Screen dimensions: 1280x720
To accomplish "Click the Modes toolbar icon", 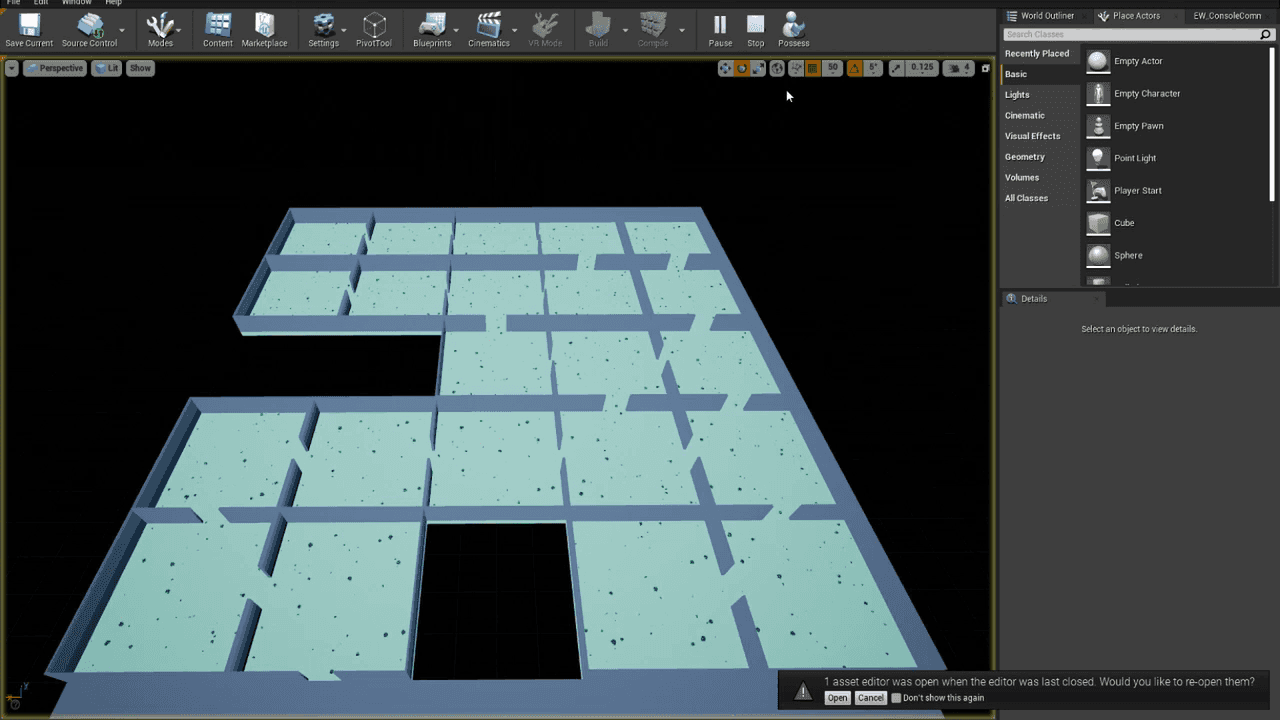I will (x=160, y=25).
